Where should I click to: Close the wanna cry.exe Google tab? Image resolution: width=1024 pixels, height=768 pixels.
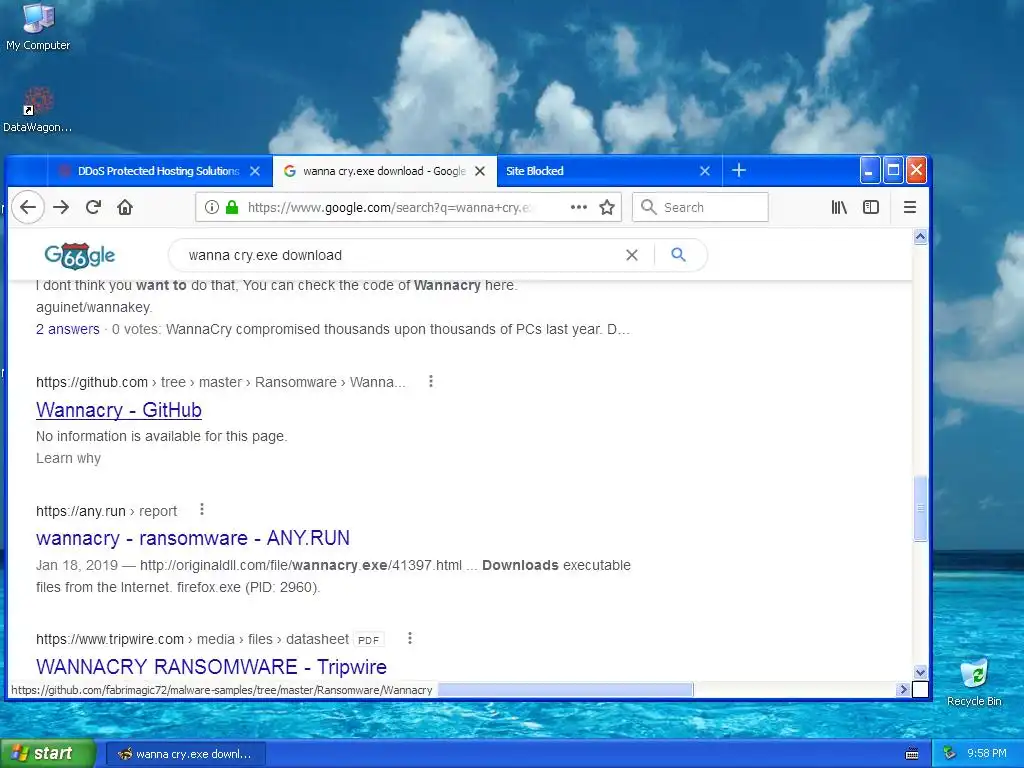(x=480, y=171)
